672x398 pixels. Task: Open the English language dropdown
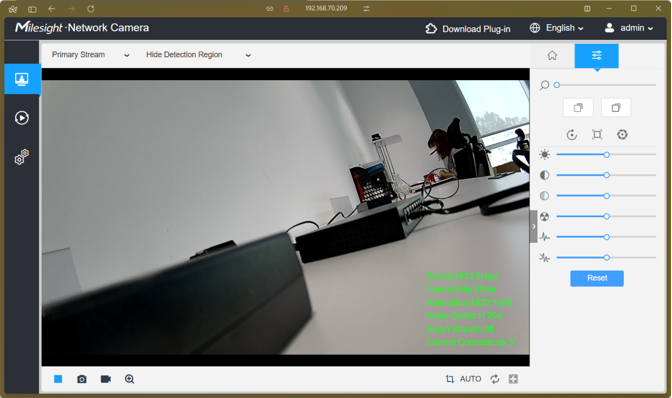(557, 28)
